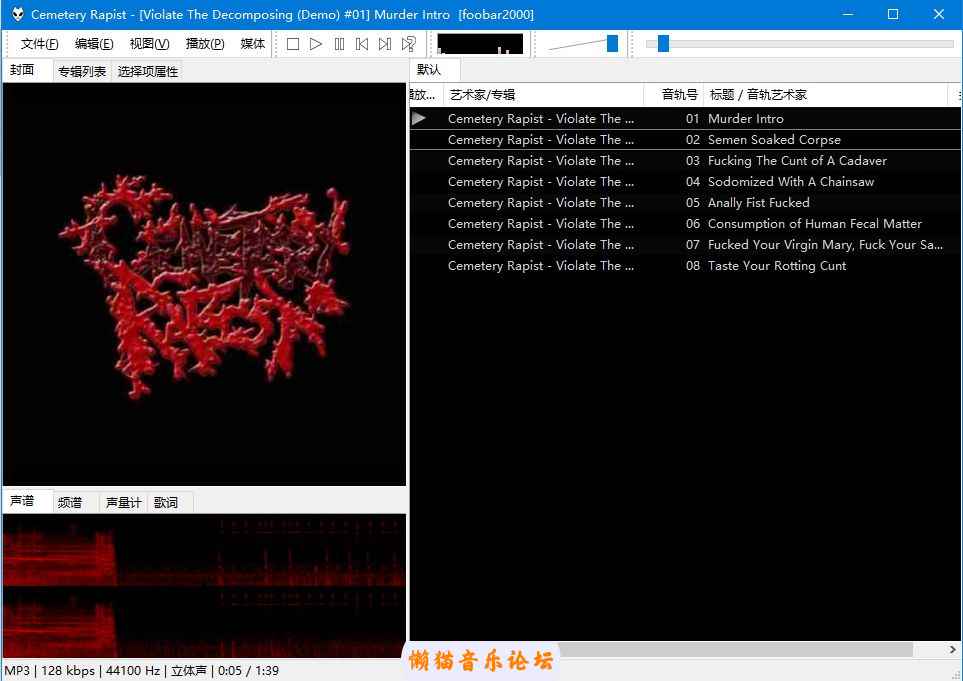
Task: Click the "0:05 / 1:39" playback time
Action: [248, 671]
